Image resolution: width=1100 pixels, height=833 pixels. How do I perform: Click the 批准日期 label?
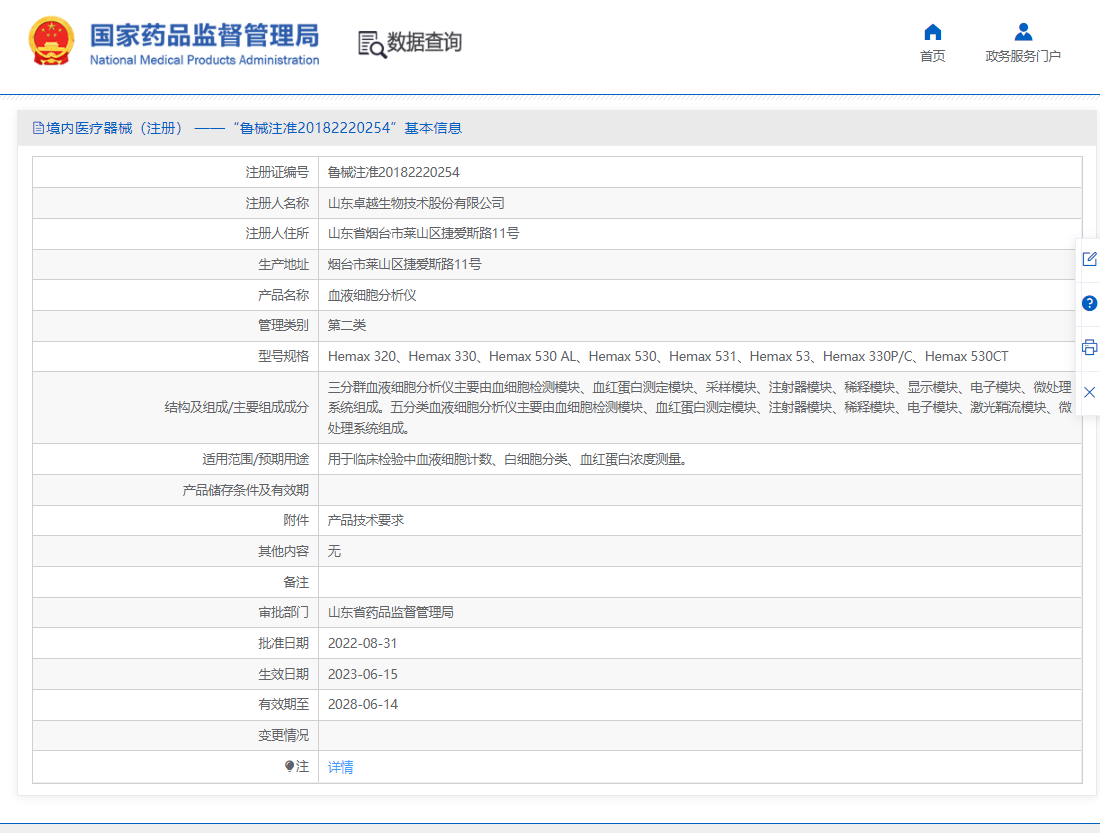(x=283, y=643)
